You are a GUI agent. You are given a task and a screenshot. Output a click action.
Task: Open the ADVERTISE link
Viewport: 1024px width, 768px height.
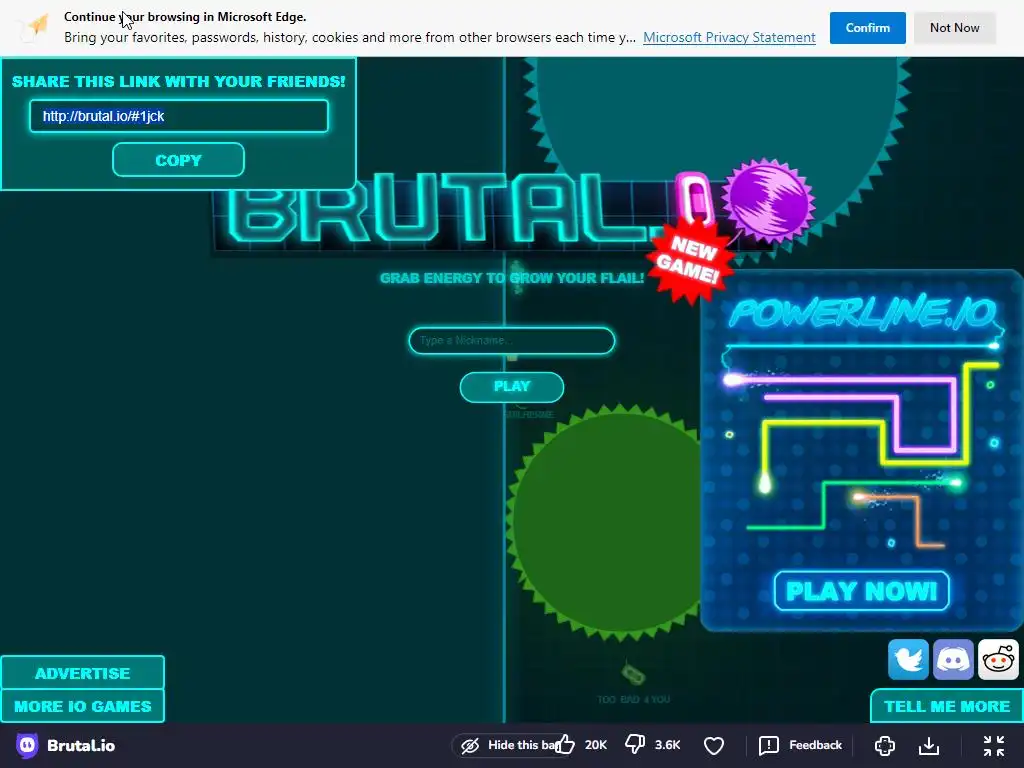coord(82,673)
